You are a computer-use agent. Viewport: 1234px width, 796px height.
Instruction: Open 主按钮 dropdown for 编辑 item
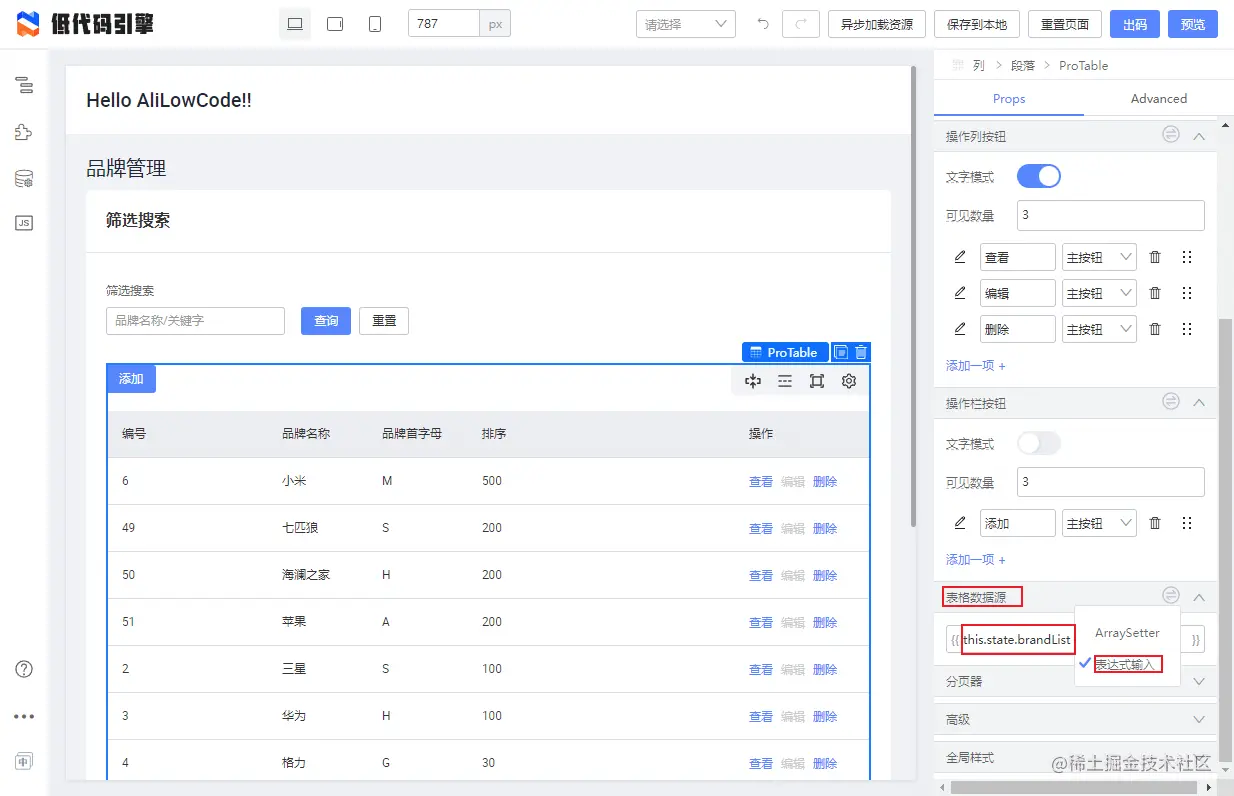point(1099,293)
